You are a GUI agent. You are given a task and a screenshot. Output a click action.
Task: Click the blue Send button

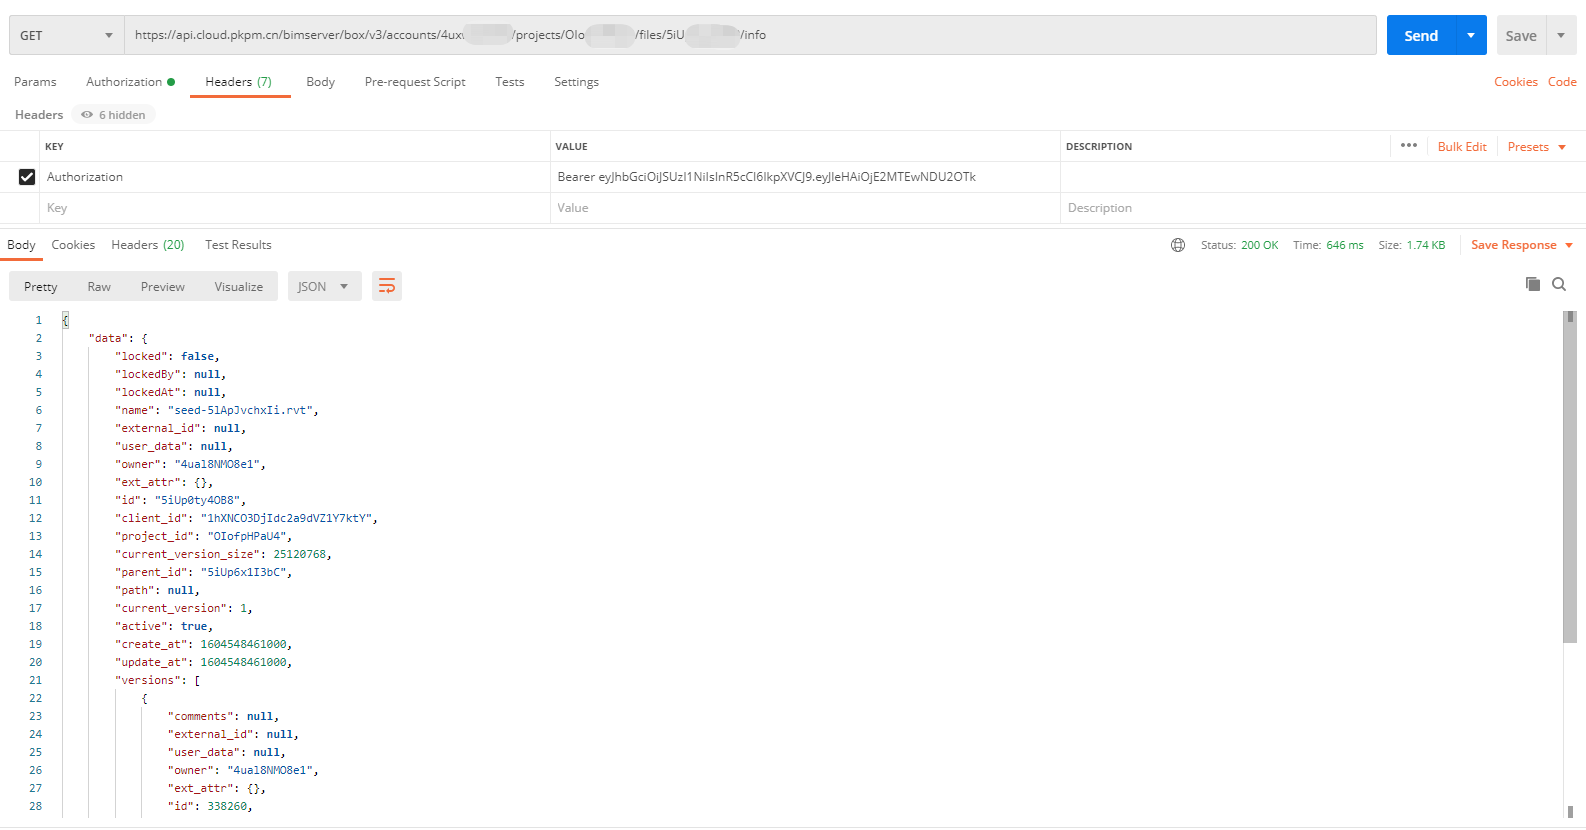(1420, 36)
